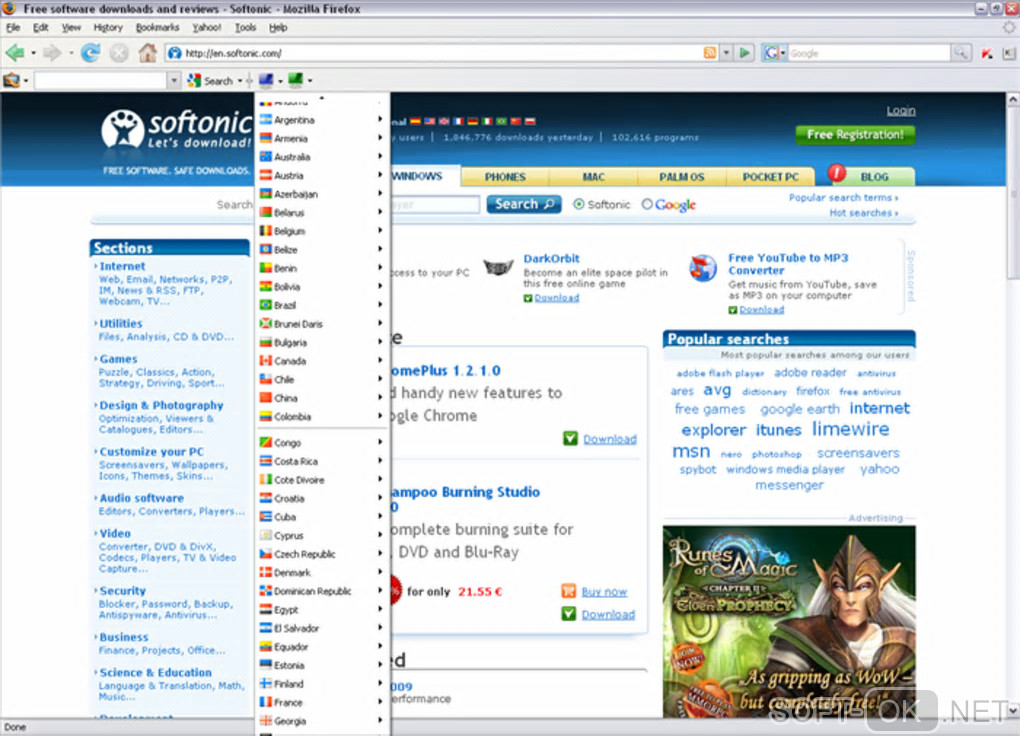Click the Stop loading icon

(118, 53)
